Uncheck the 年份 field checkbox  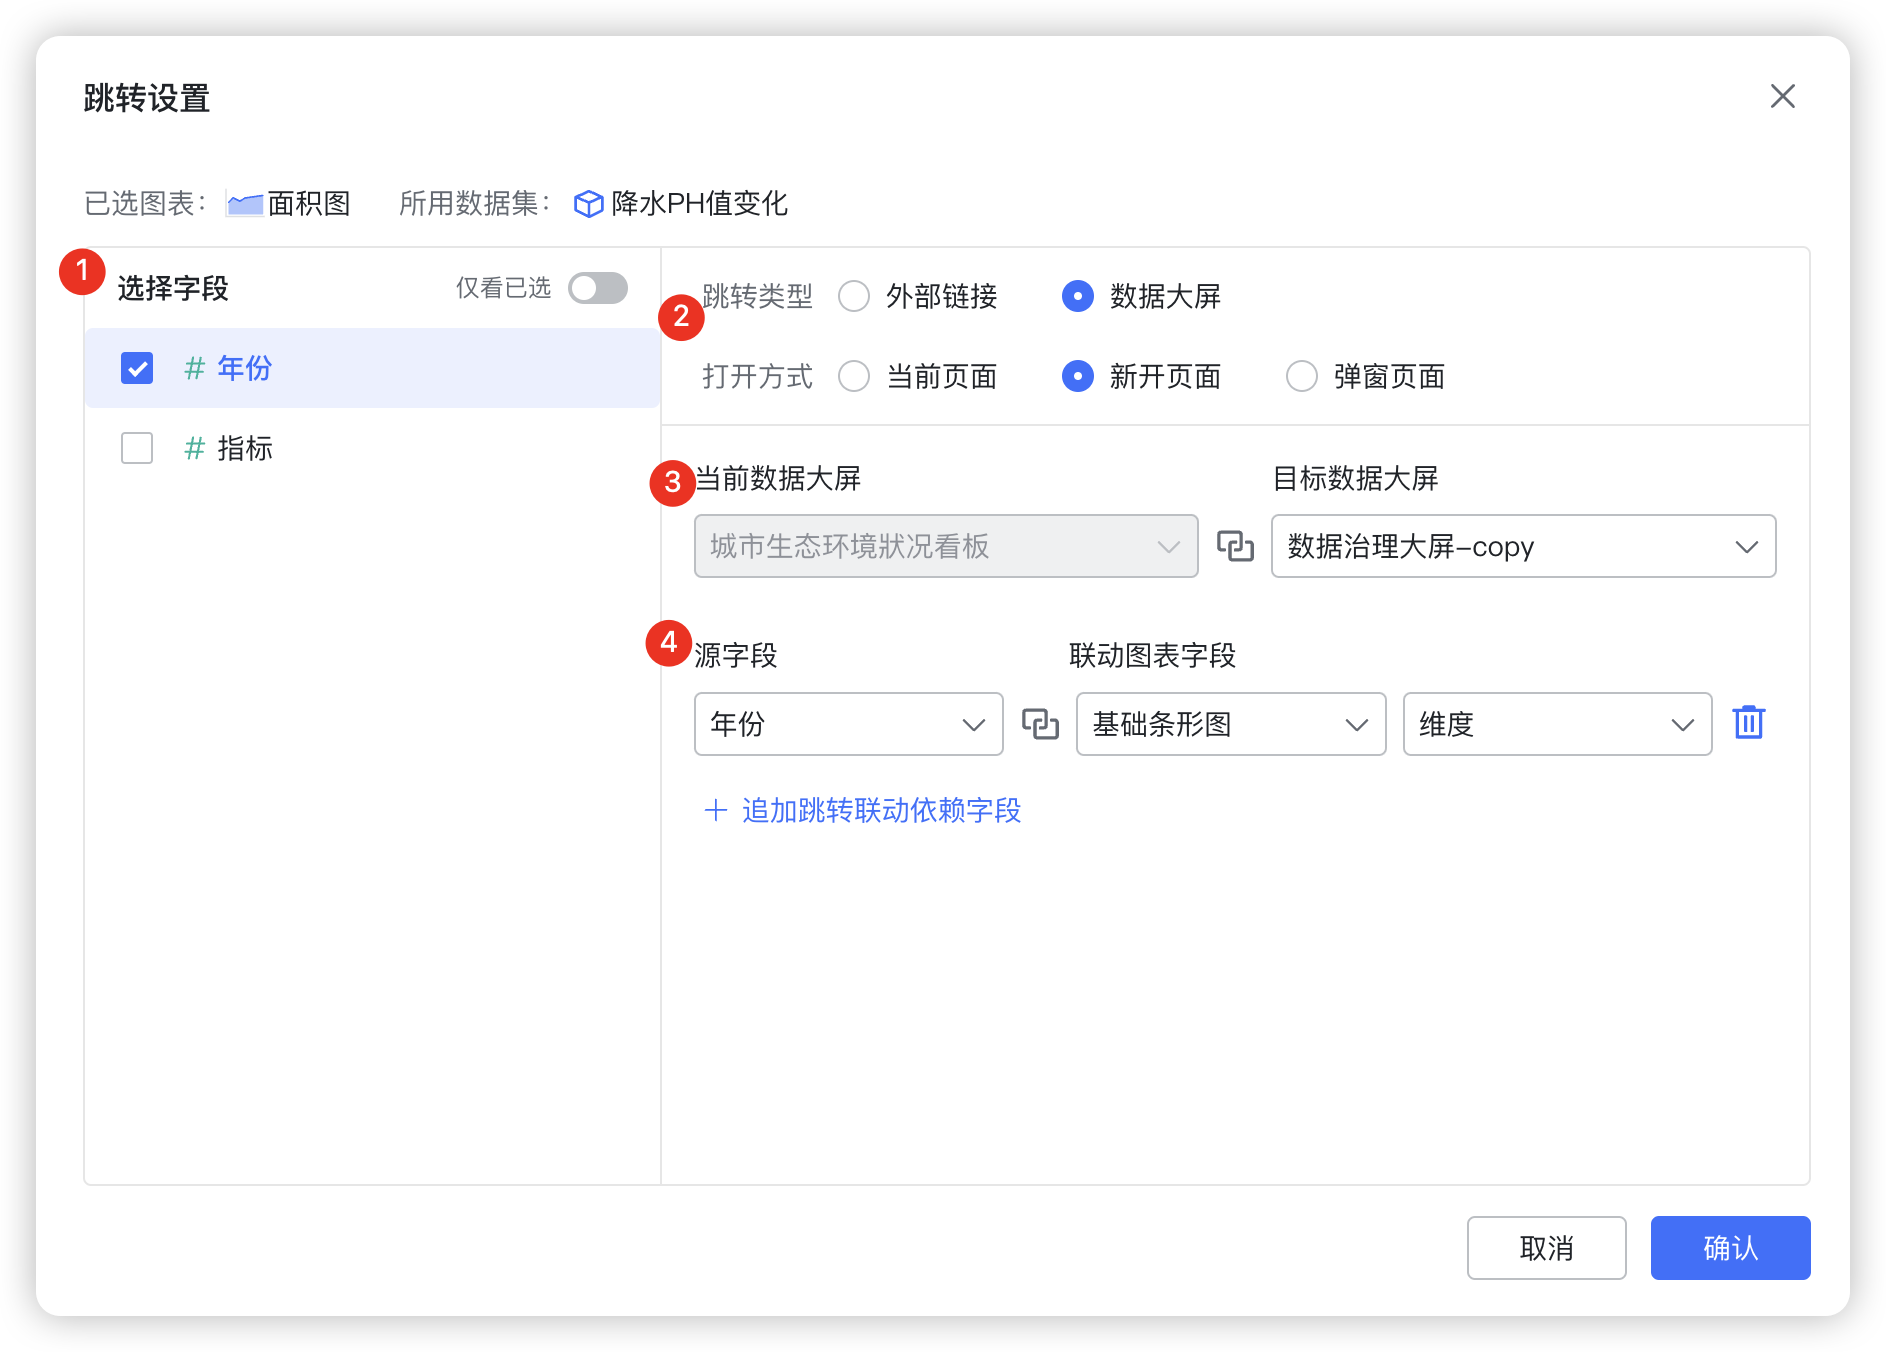(x=137, y=368)
